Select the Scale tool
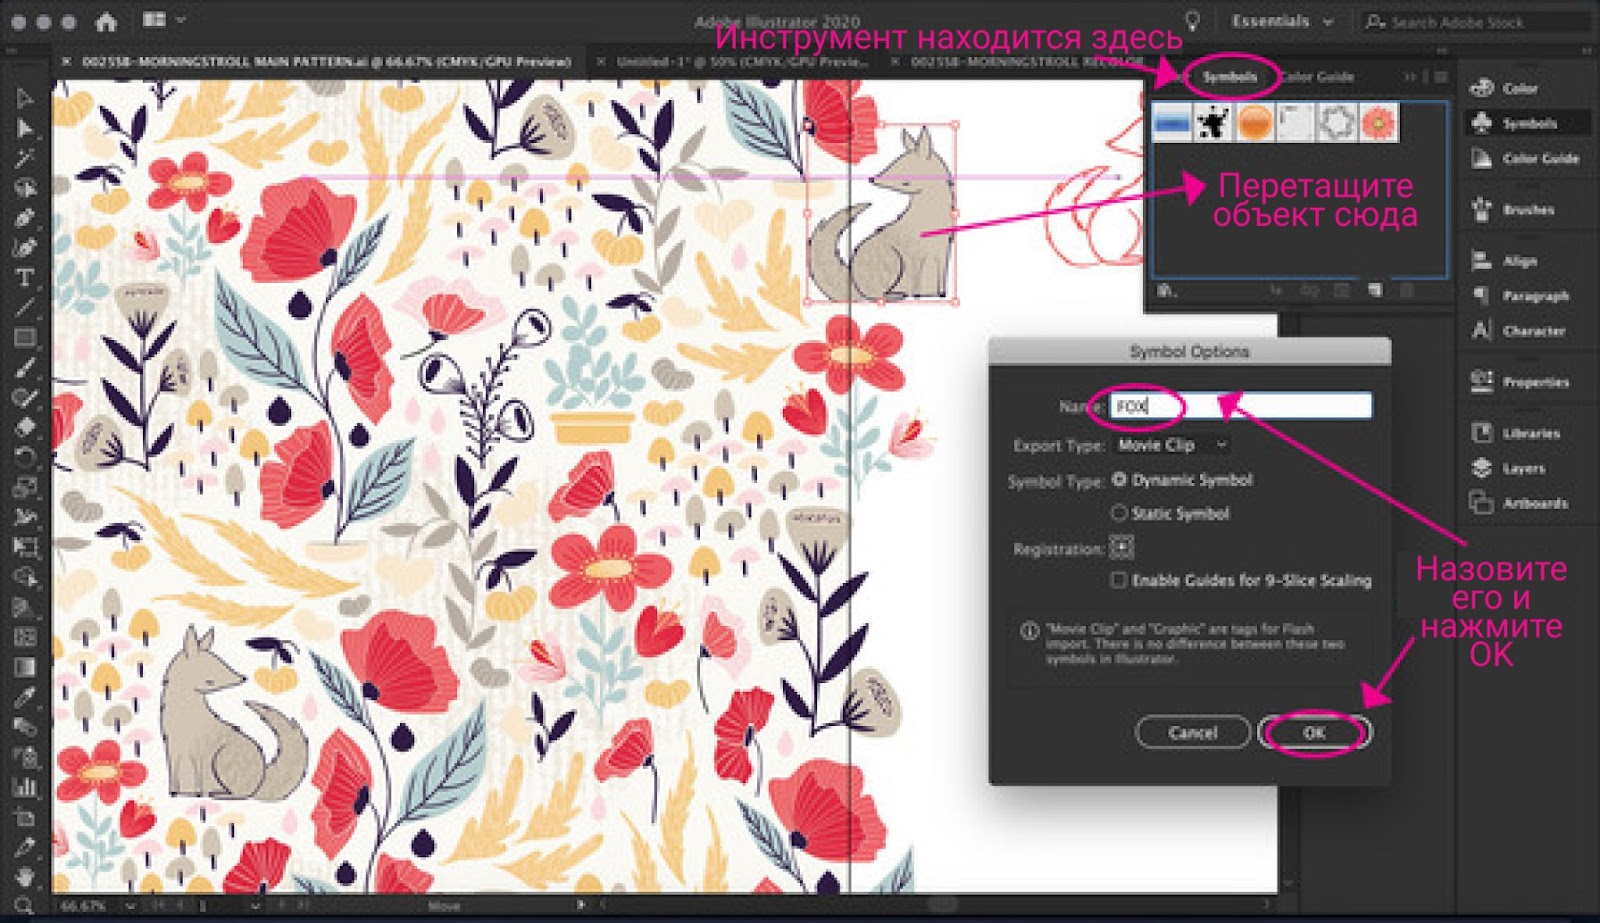The width and height of the screenshot is (1600, 923). (x=25, y=488)
